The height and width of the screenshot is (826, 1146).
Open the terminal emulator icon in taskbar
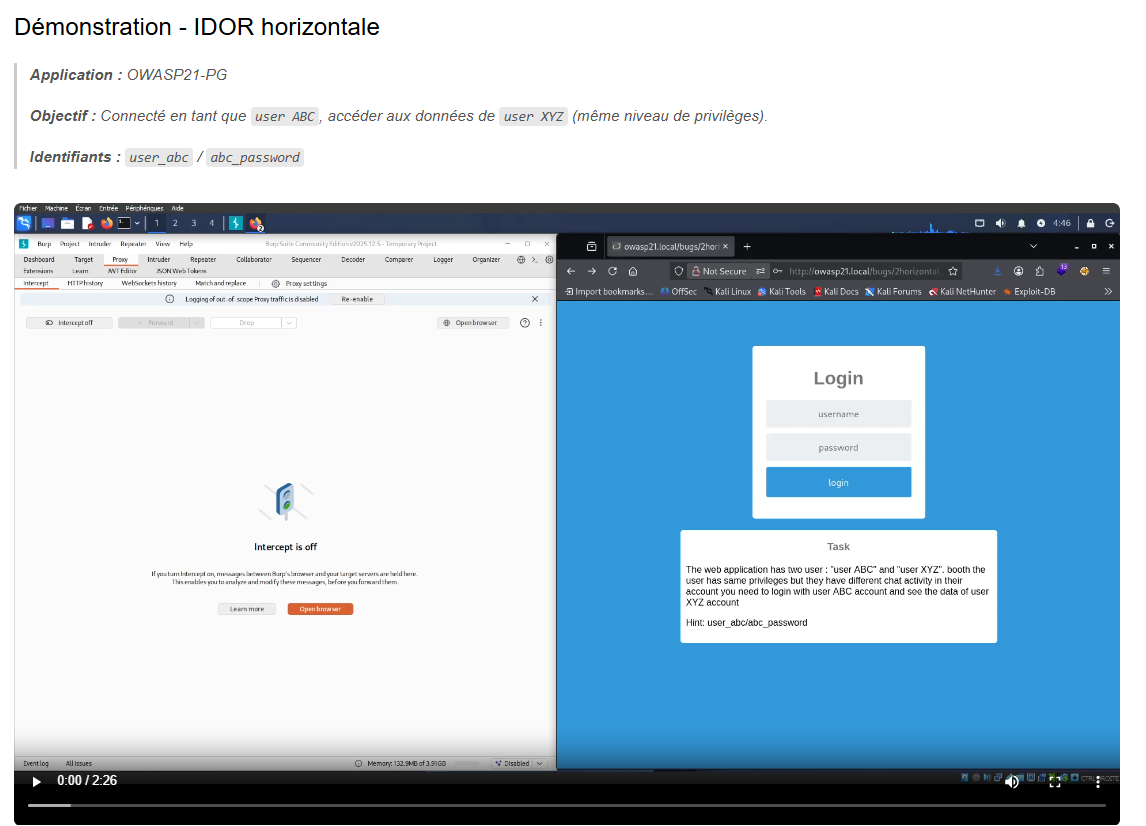(x=124, y=224)
